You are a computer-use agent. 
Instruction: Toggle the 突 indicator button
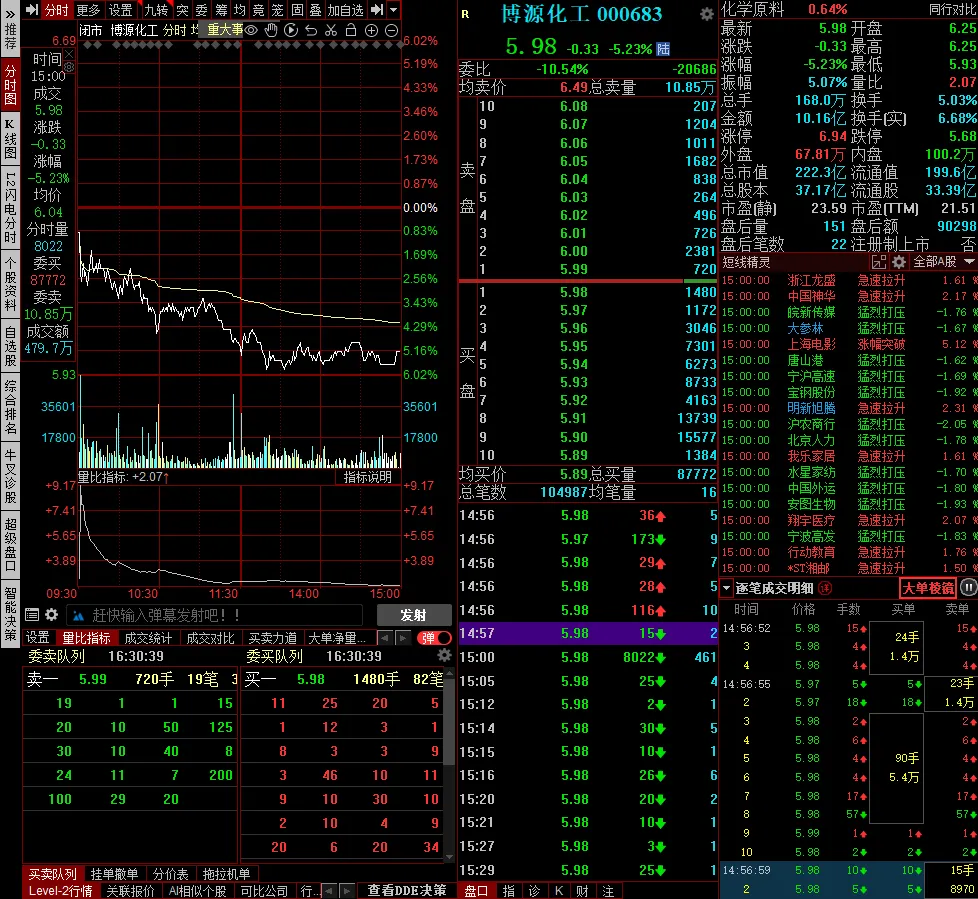point(182,10)
